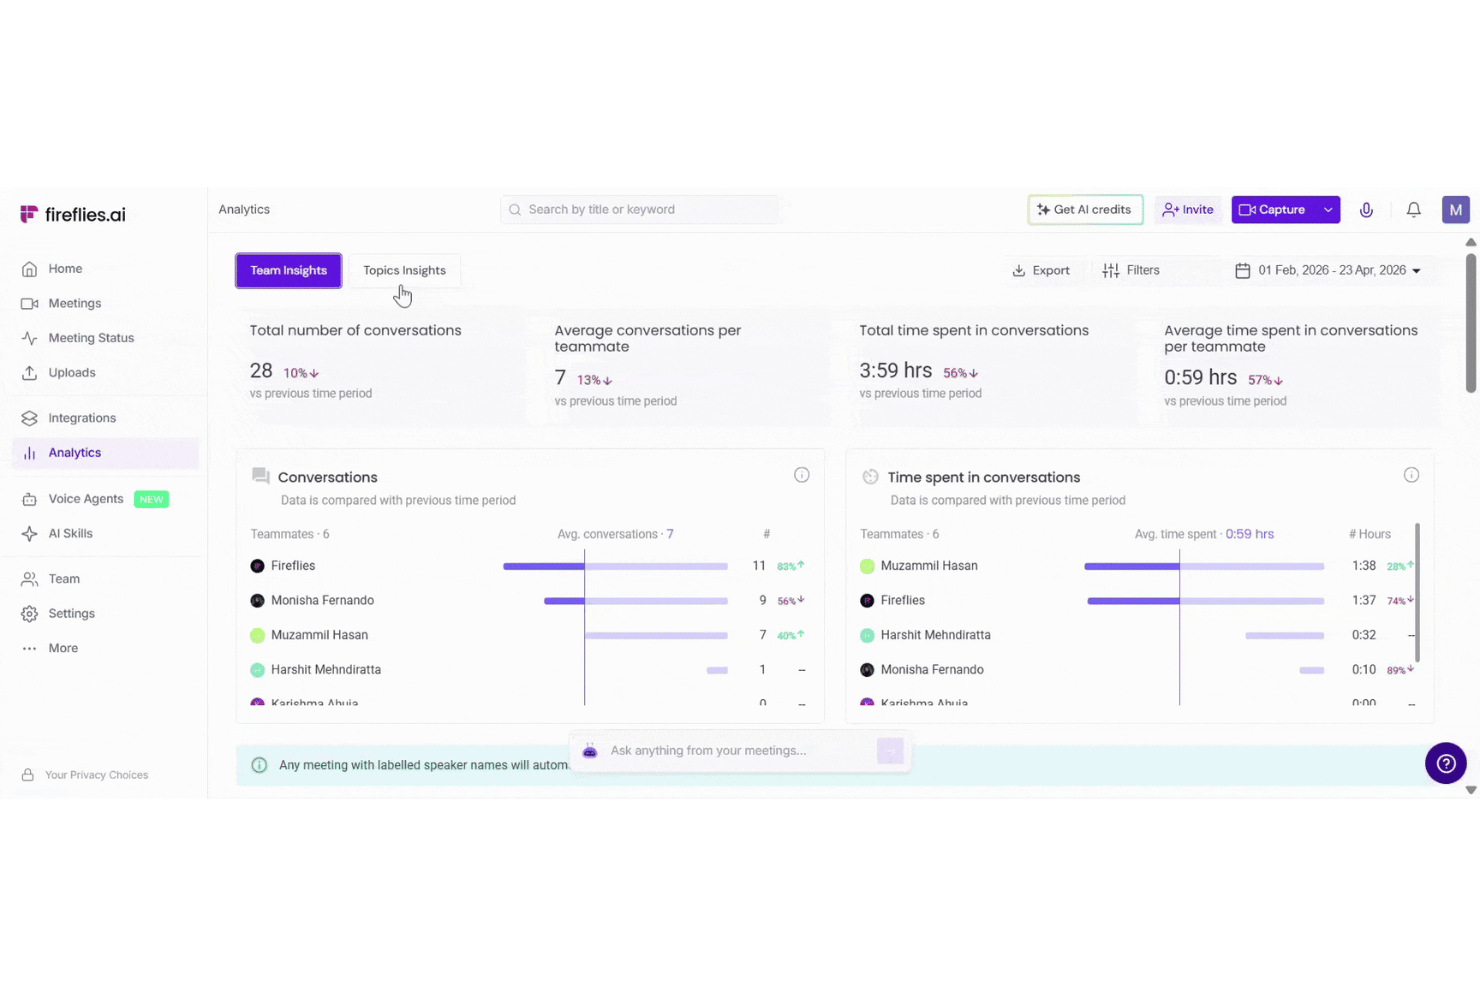1480x987 pixels.
Task: Click the help question mark bubble
Action: tap(1445, 763)
